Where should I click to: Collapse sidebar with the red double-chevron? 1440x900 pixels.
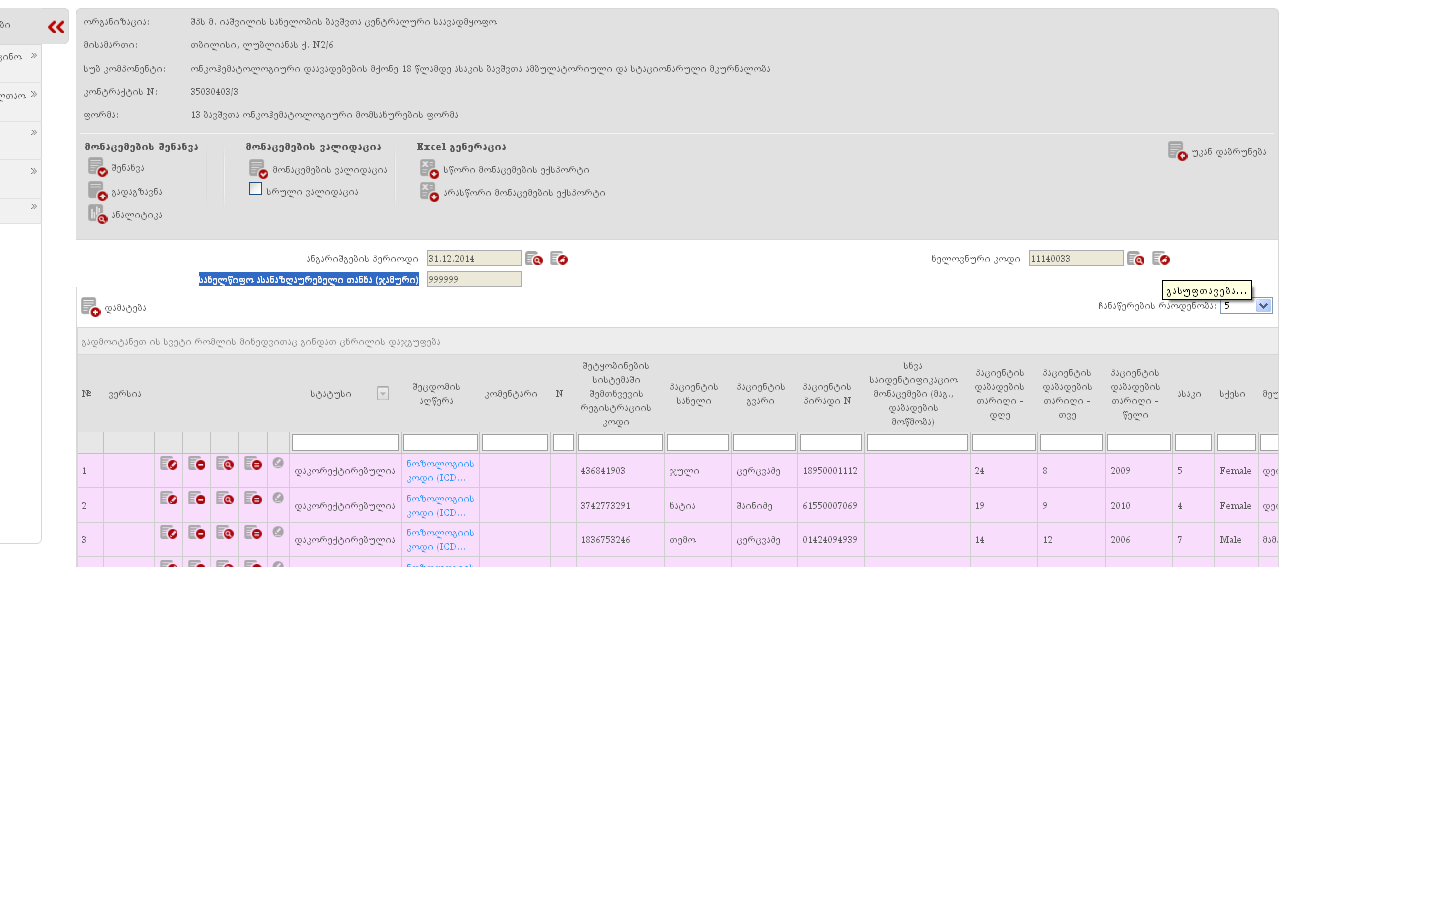click(56, 27)
